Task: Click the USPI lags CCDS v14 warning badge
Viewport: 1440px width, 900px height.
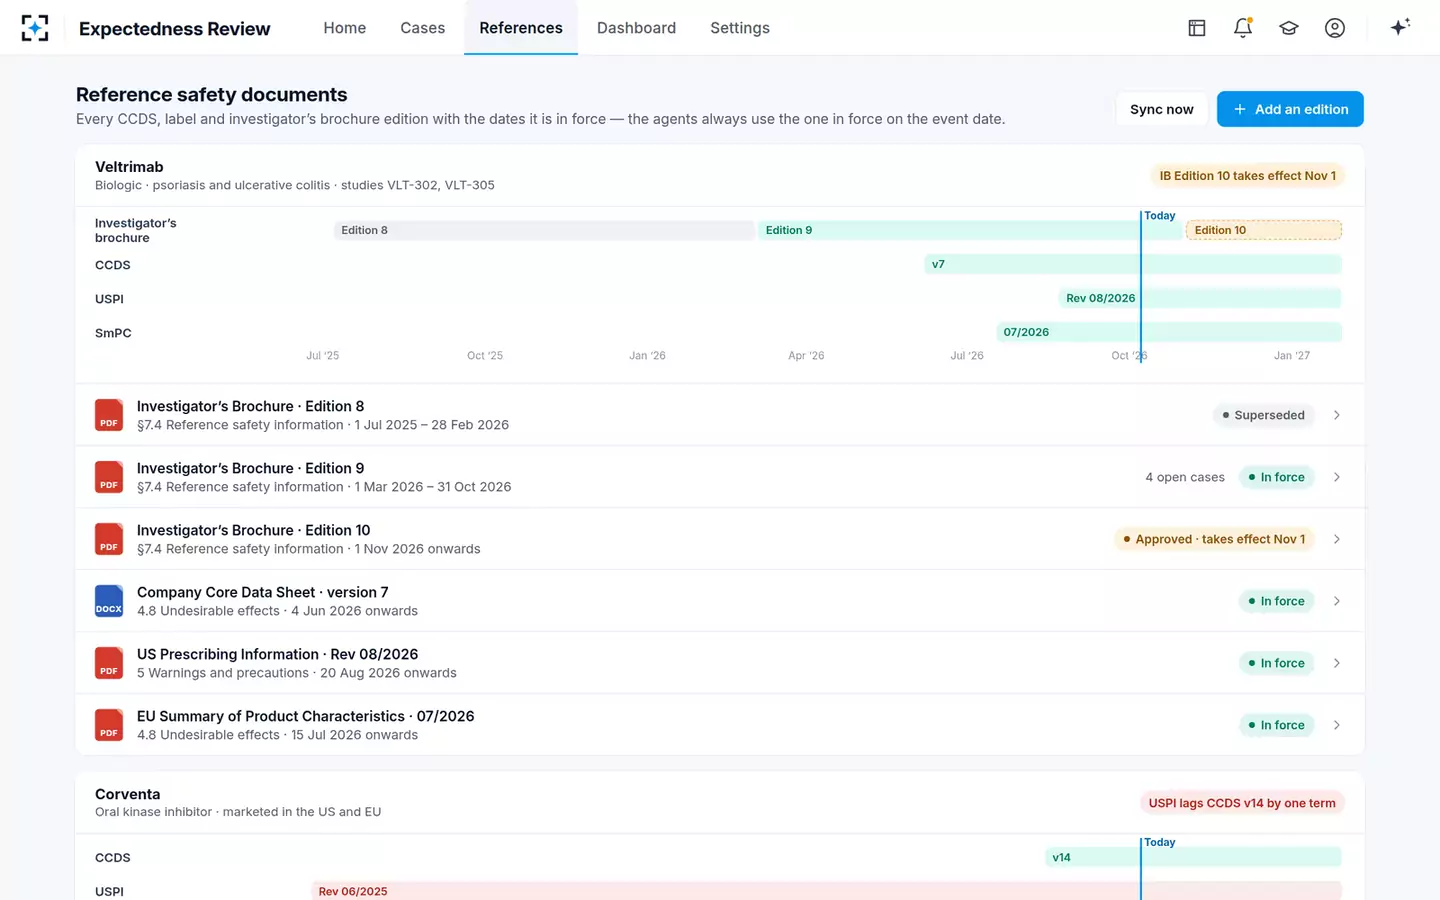Action: (1242, 803)
